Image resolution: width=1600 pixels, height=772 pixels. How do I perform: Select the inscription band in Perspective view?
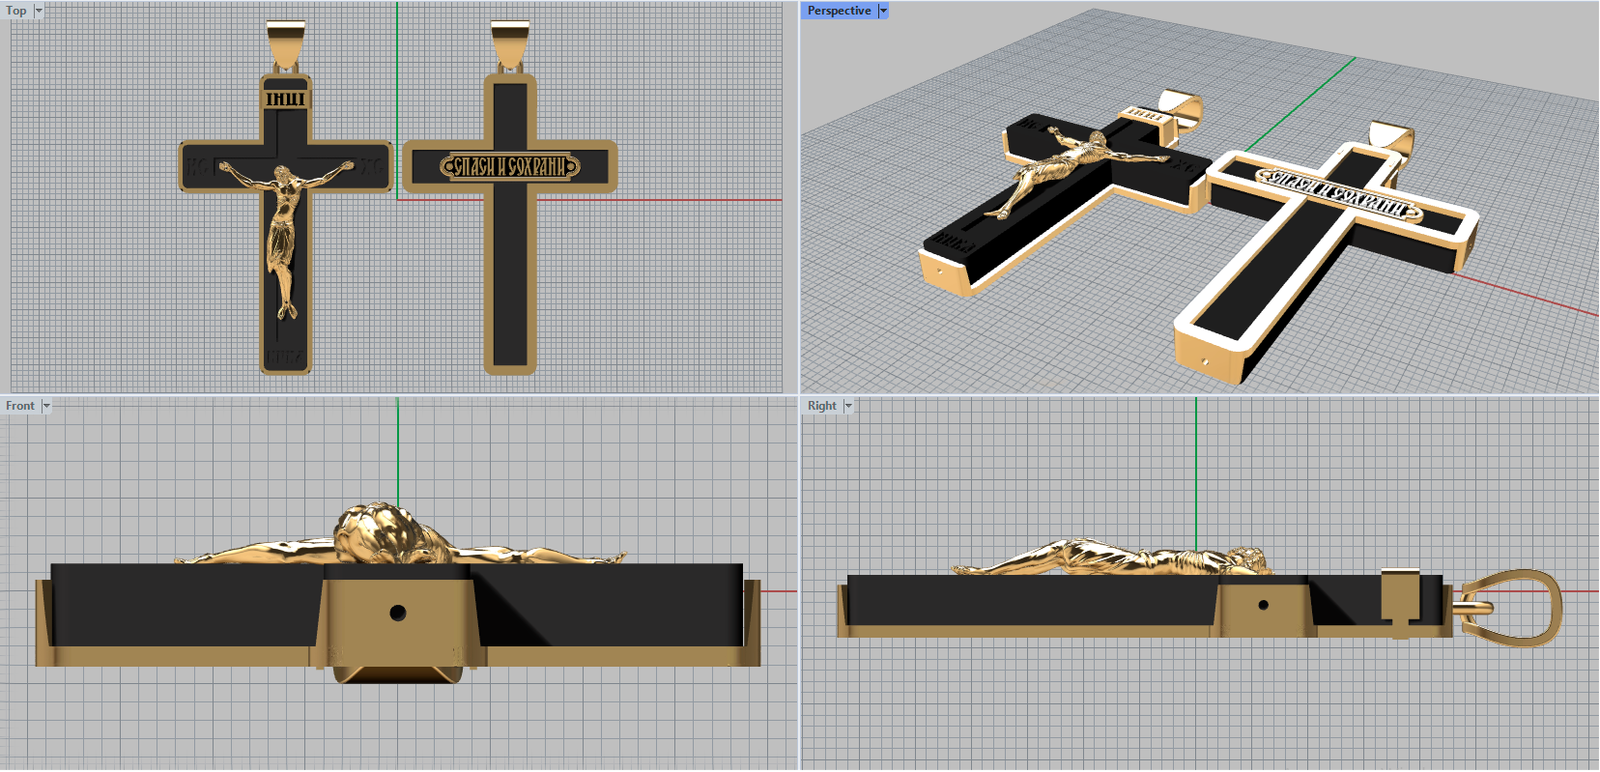click(x=1338, y=194)
